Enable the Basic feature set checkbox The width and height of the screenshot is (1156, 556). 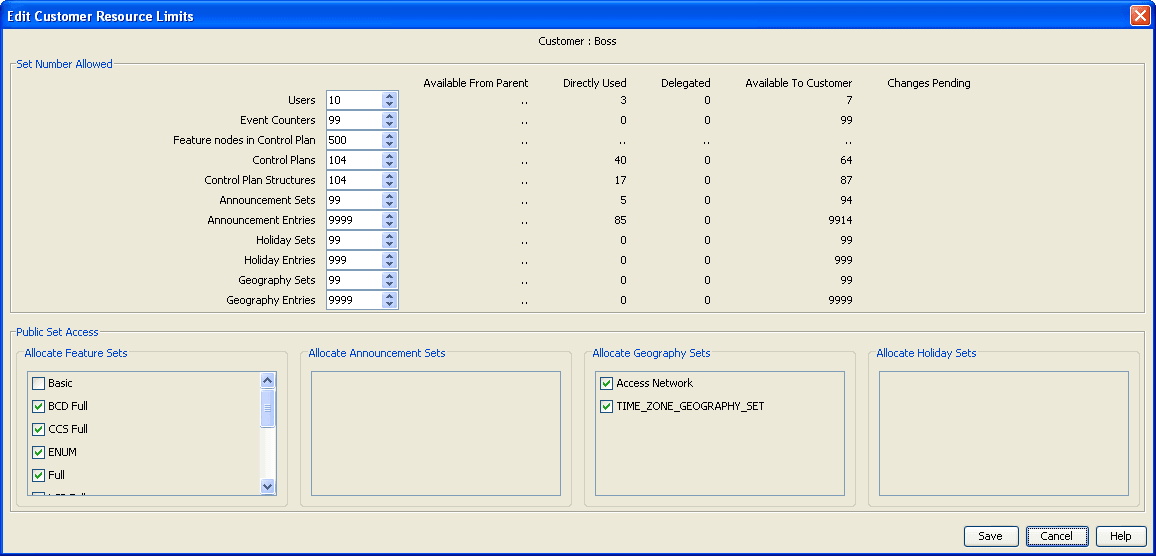click(x=38, y=383)
